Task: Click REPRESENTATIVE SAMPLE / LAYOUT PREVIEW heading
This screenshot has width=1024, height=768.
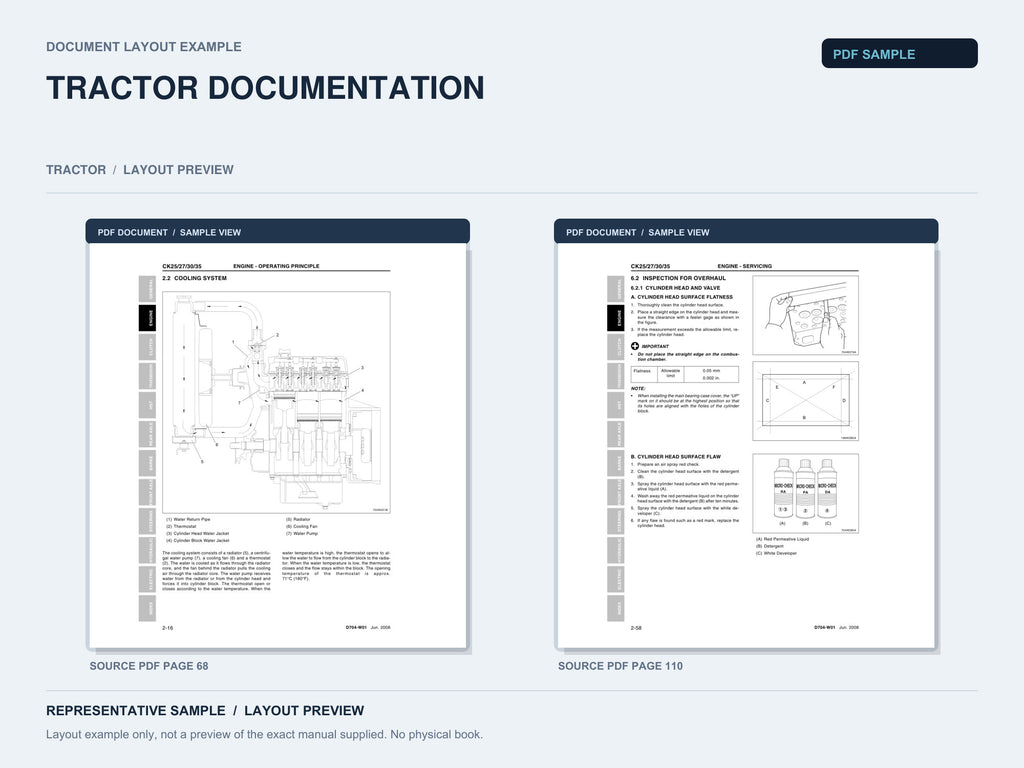Action: tap(205, 711)
